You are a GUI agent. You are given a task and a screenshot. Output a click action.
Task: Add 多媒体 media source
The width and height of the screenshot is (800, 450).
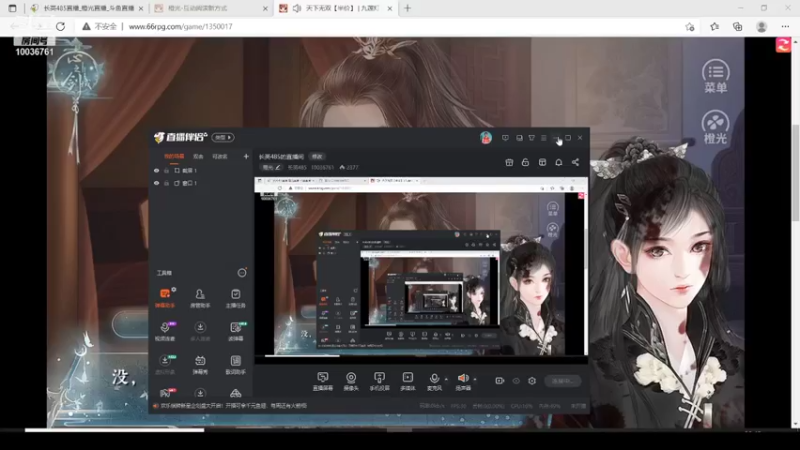pos(408,381)
